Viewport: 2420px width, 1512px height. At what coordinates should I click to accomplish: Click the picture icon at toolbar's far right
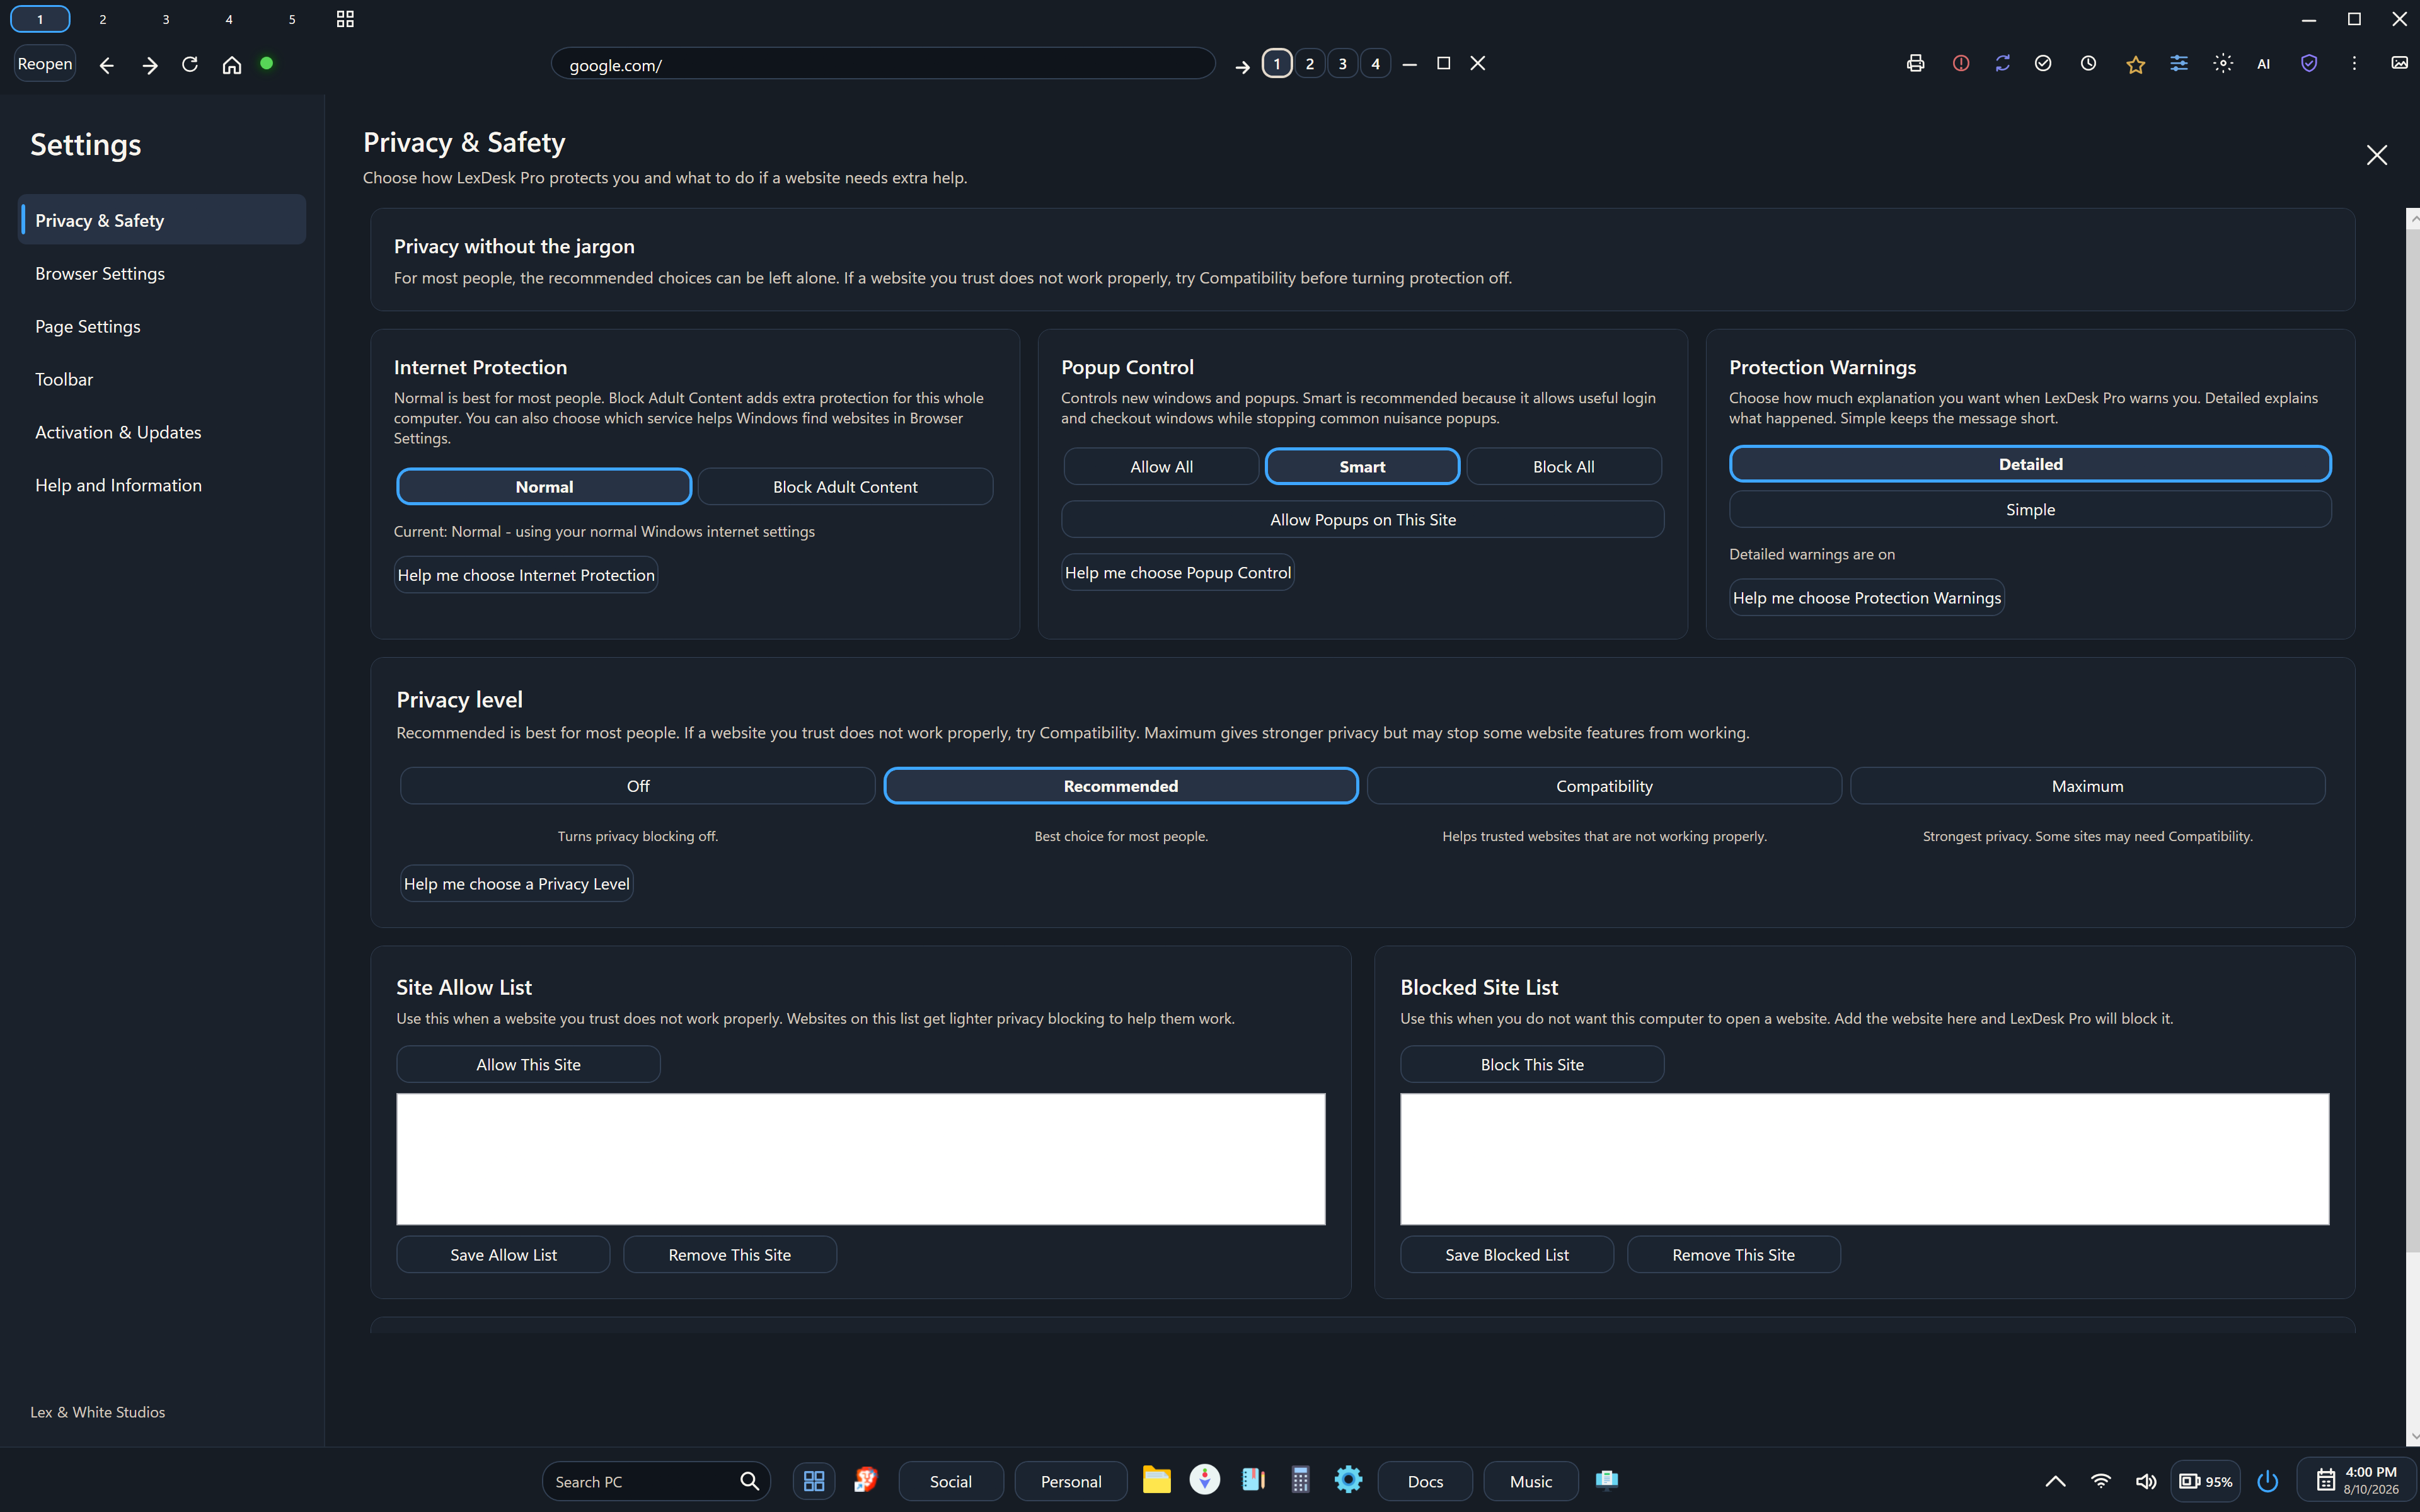click(x=2399, y=63)
